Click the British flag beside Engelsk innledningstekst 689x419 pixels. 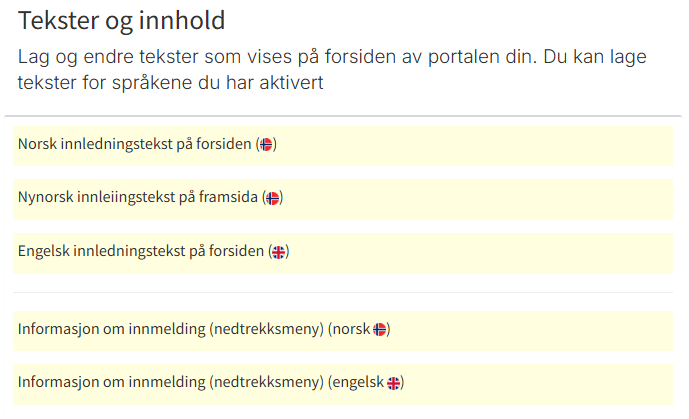tap(279, 252)
